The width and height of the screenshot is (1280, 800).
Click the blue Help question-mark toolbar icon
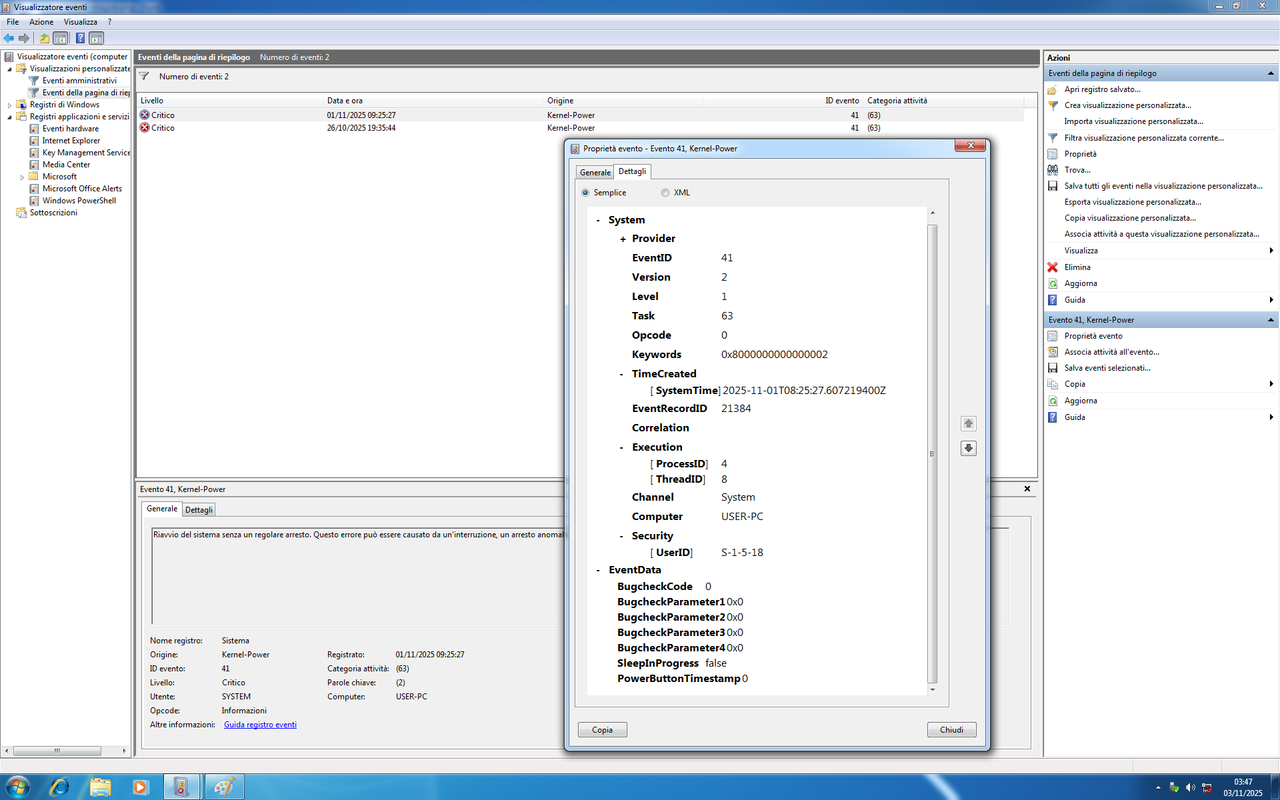coord(80,38)
